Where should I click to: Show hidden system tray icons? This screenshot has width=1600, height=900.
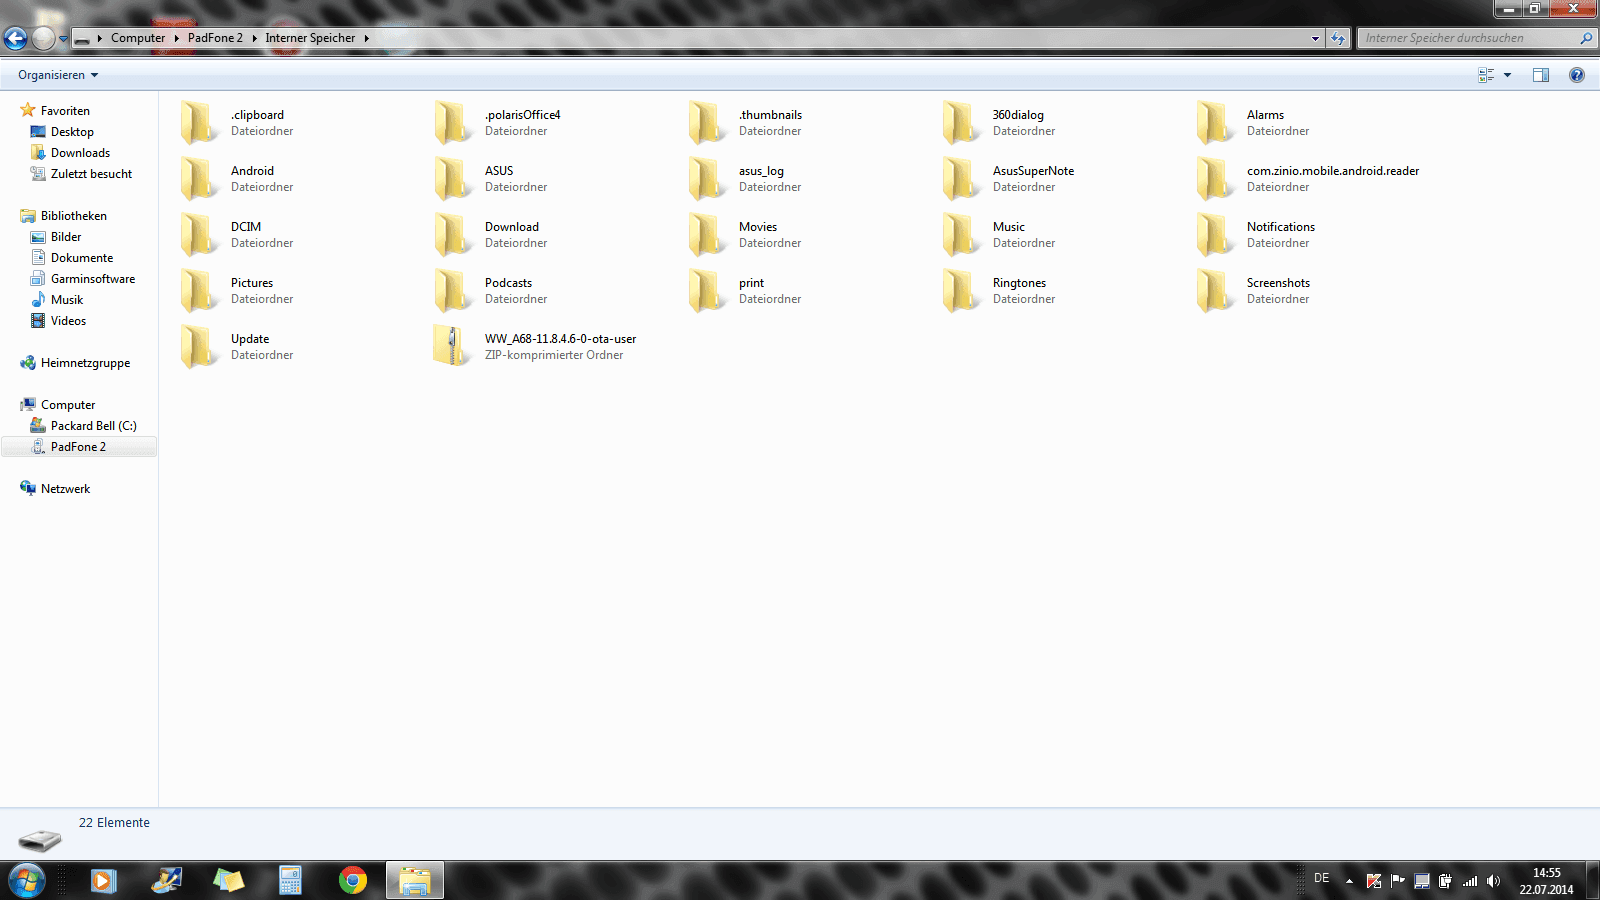(x=1349, y=881)
